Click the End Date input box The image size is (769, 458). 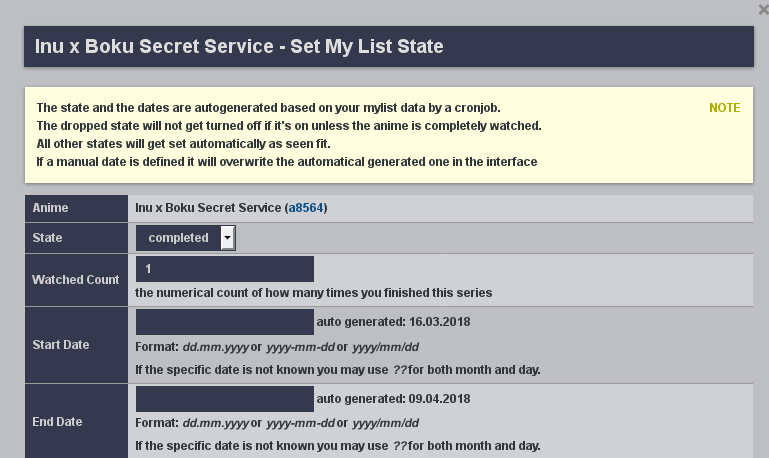pos(226,398)
